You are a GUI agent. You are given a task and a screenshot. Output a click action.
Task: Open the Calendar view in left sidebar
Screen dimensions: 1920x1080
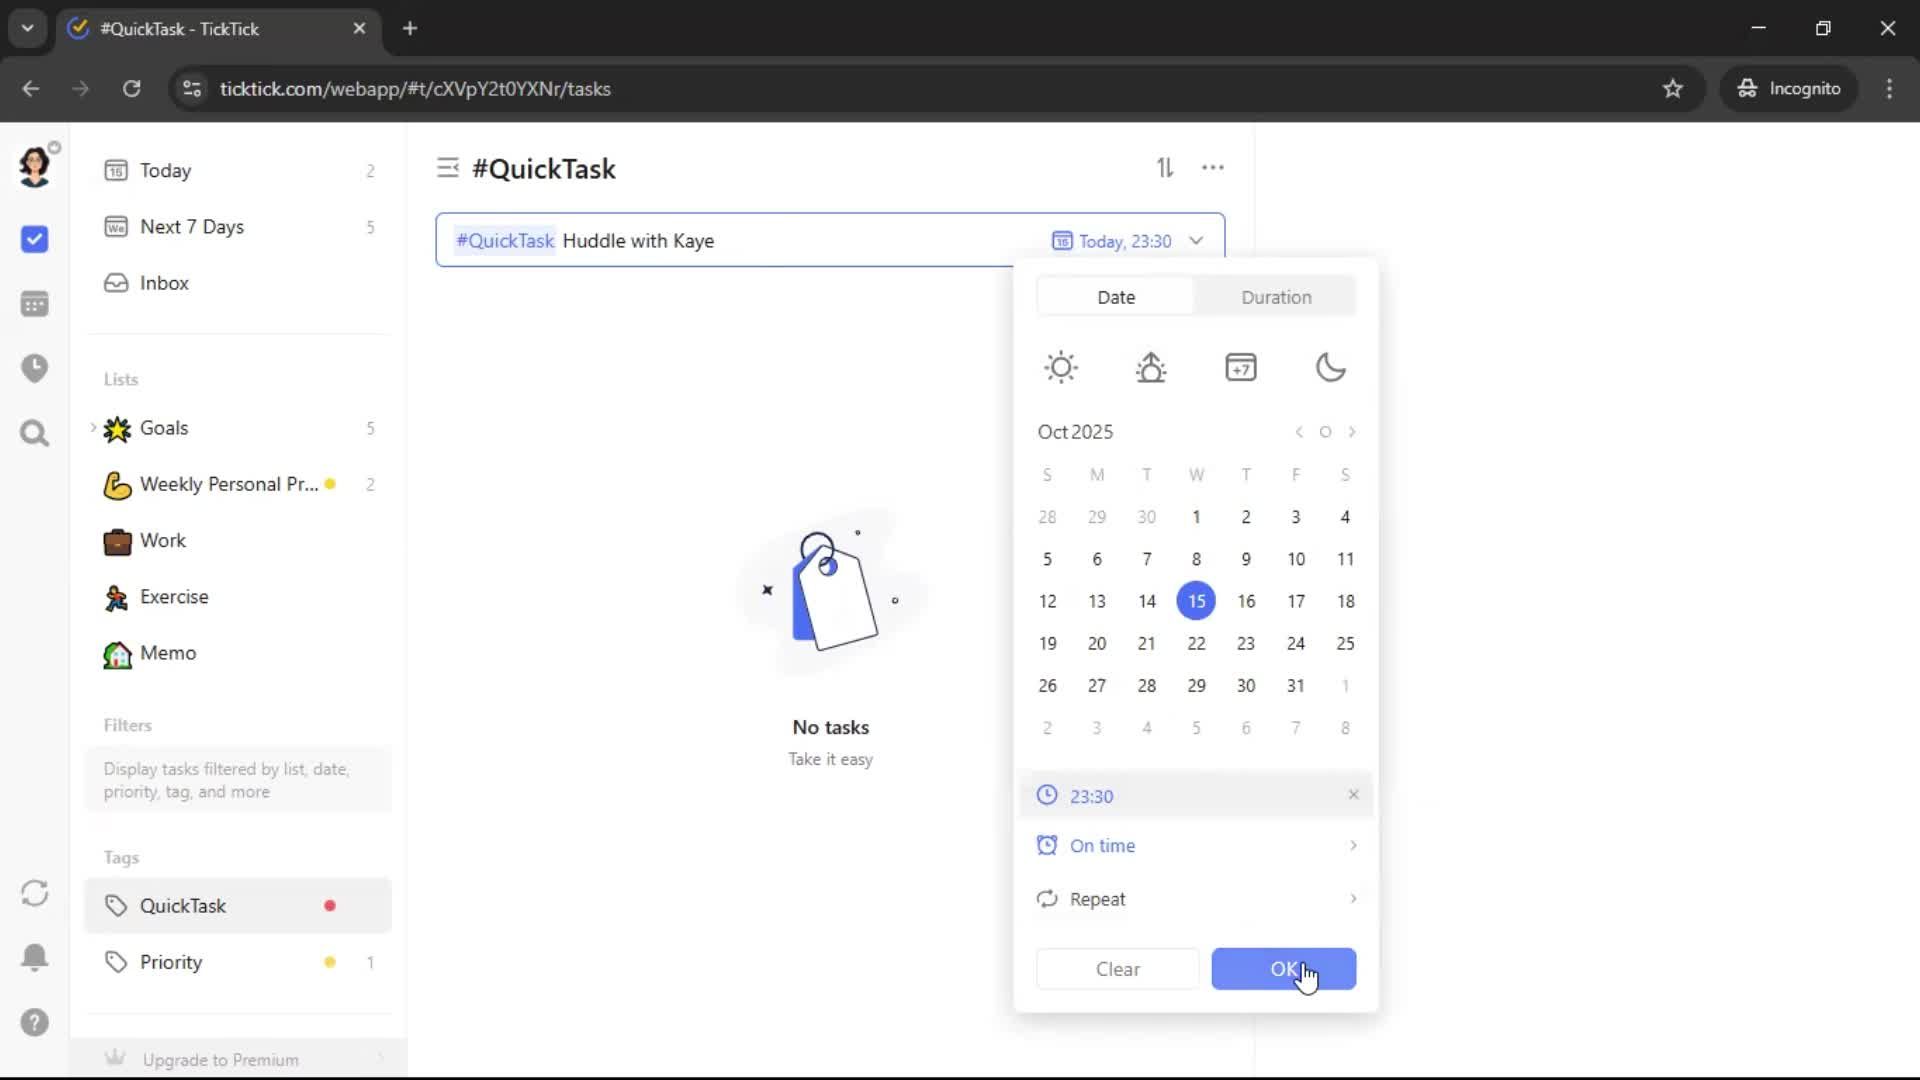point(35,304)
